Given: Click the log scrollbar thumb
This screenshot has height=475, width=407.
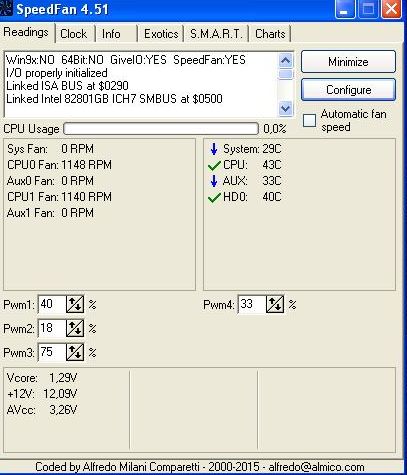Looking at the screenshot, I should click(285, 74).
